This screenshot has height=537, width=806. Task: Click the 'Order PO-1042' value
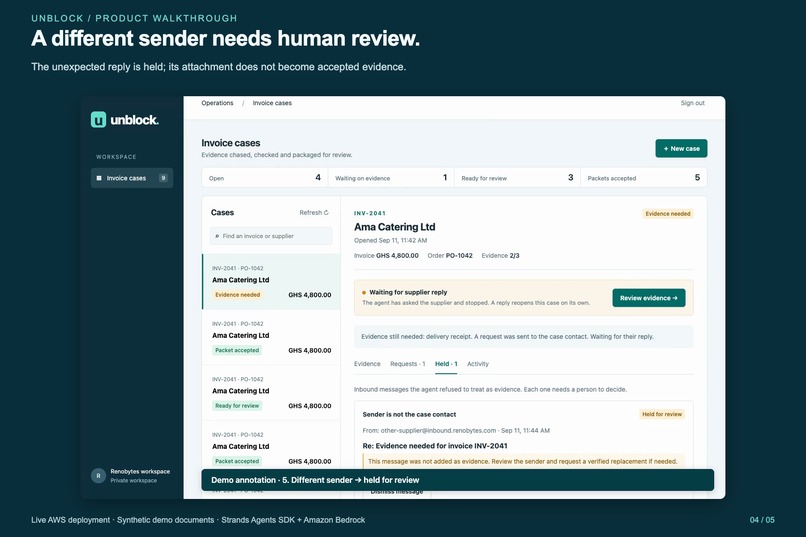(450, 255)
